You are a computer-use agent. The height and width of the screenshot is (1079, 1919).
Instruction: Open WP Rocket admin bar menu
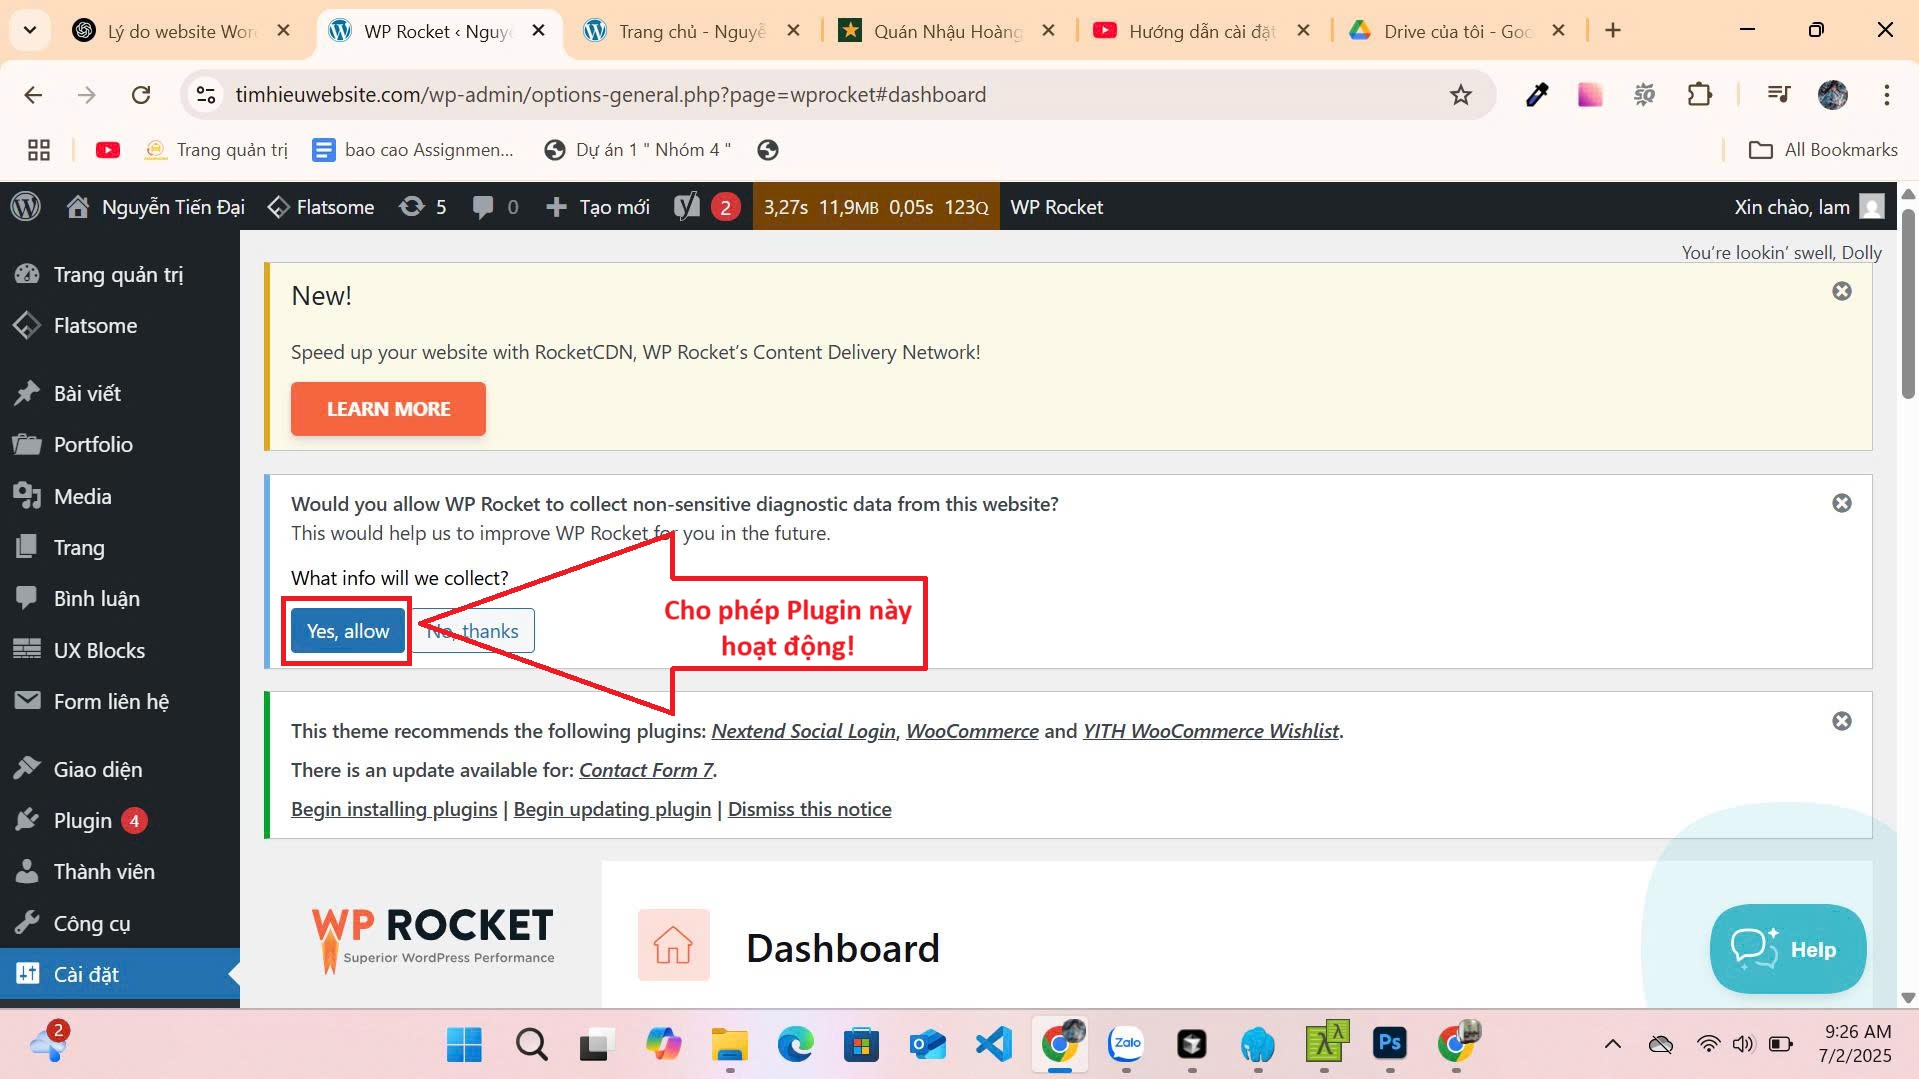point(1056,207)
